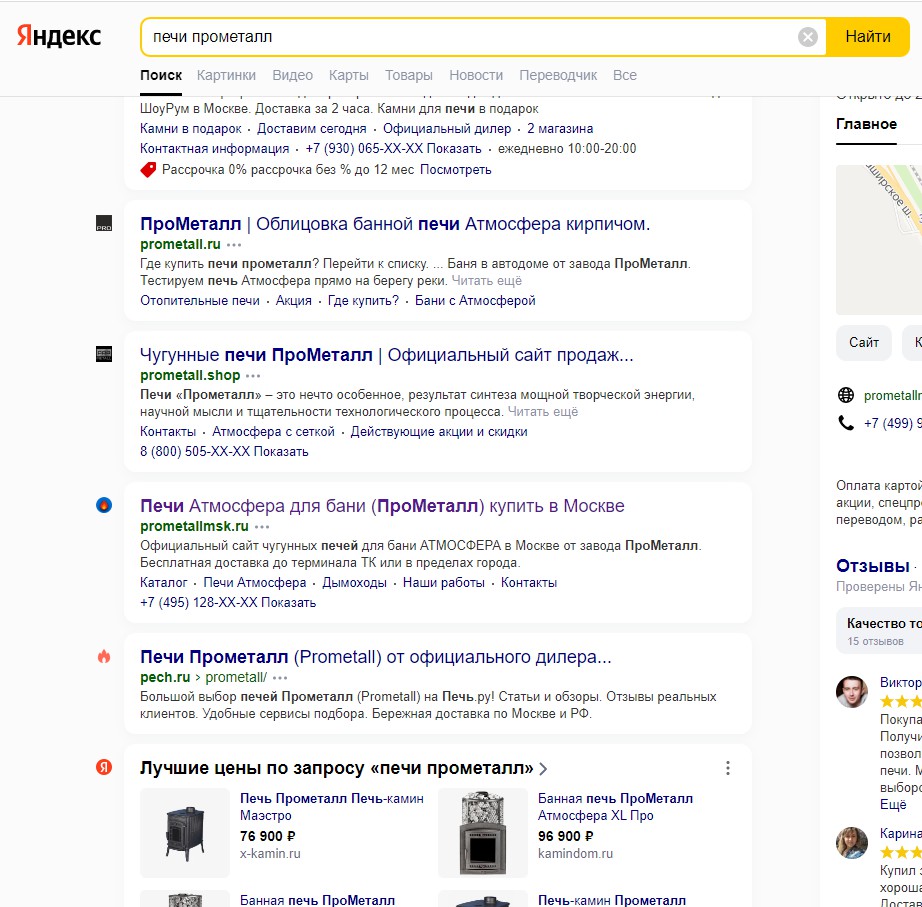Open the ellipsis menu next to pech.ru prometall/
The width and height of the screenshot is (922, 907).
280,678
